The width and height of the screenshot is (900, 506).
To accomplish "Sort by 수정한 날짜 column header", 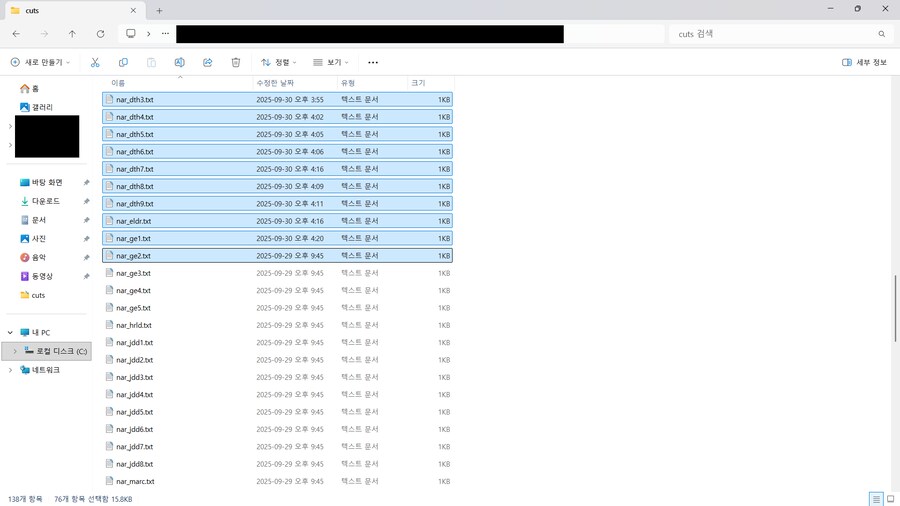I will coord(275,83).
